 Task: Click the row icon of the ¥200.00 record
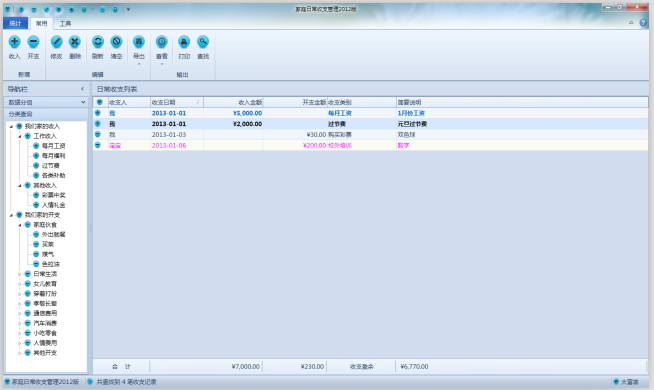point(98,145)
